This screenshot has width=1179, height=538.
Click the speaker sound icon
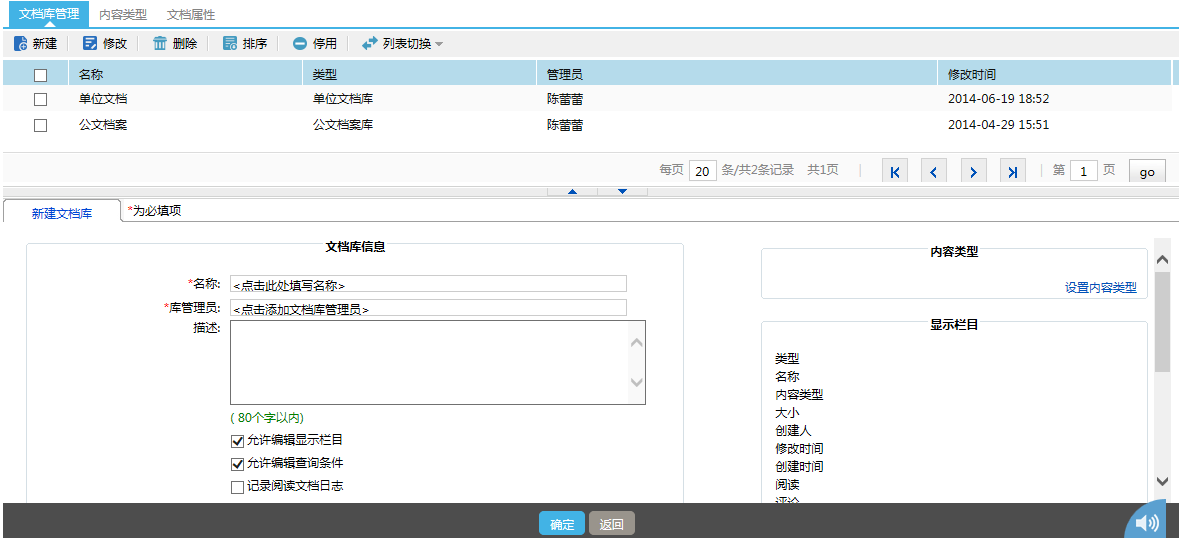click(1148, 522)
